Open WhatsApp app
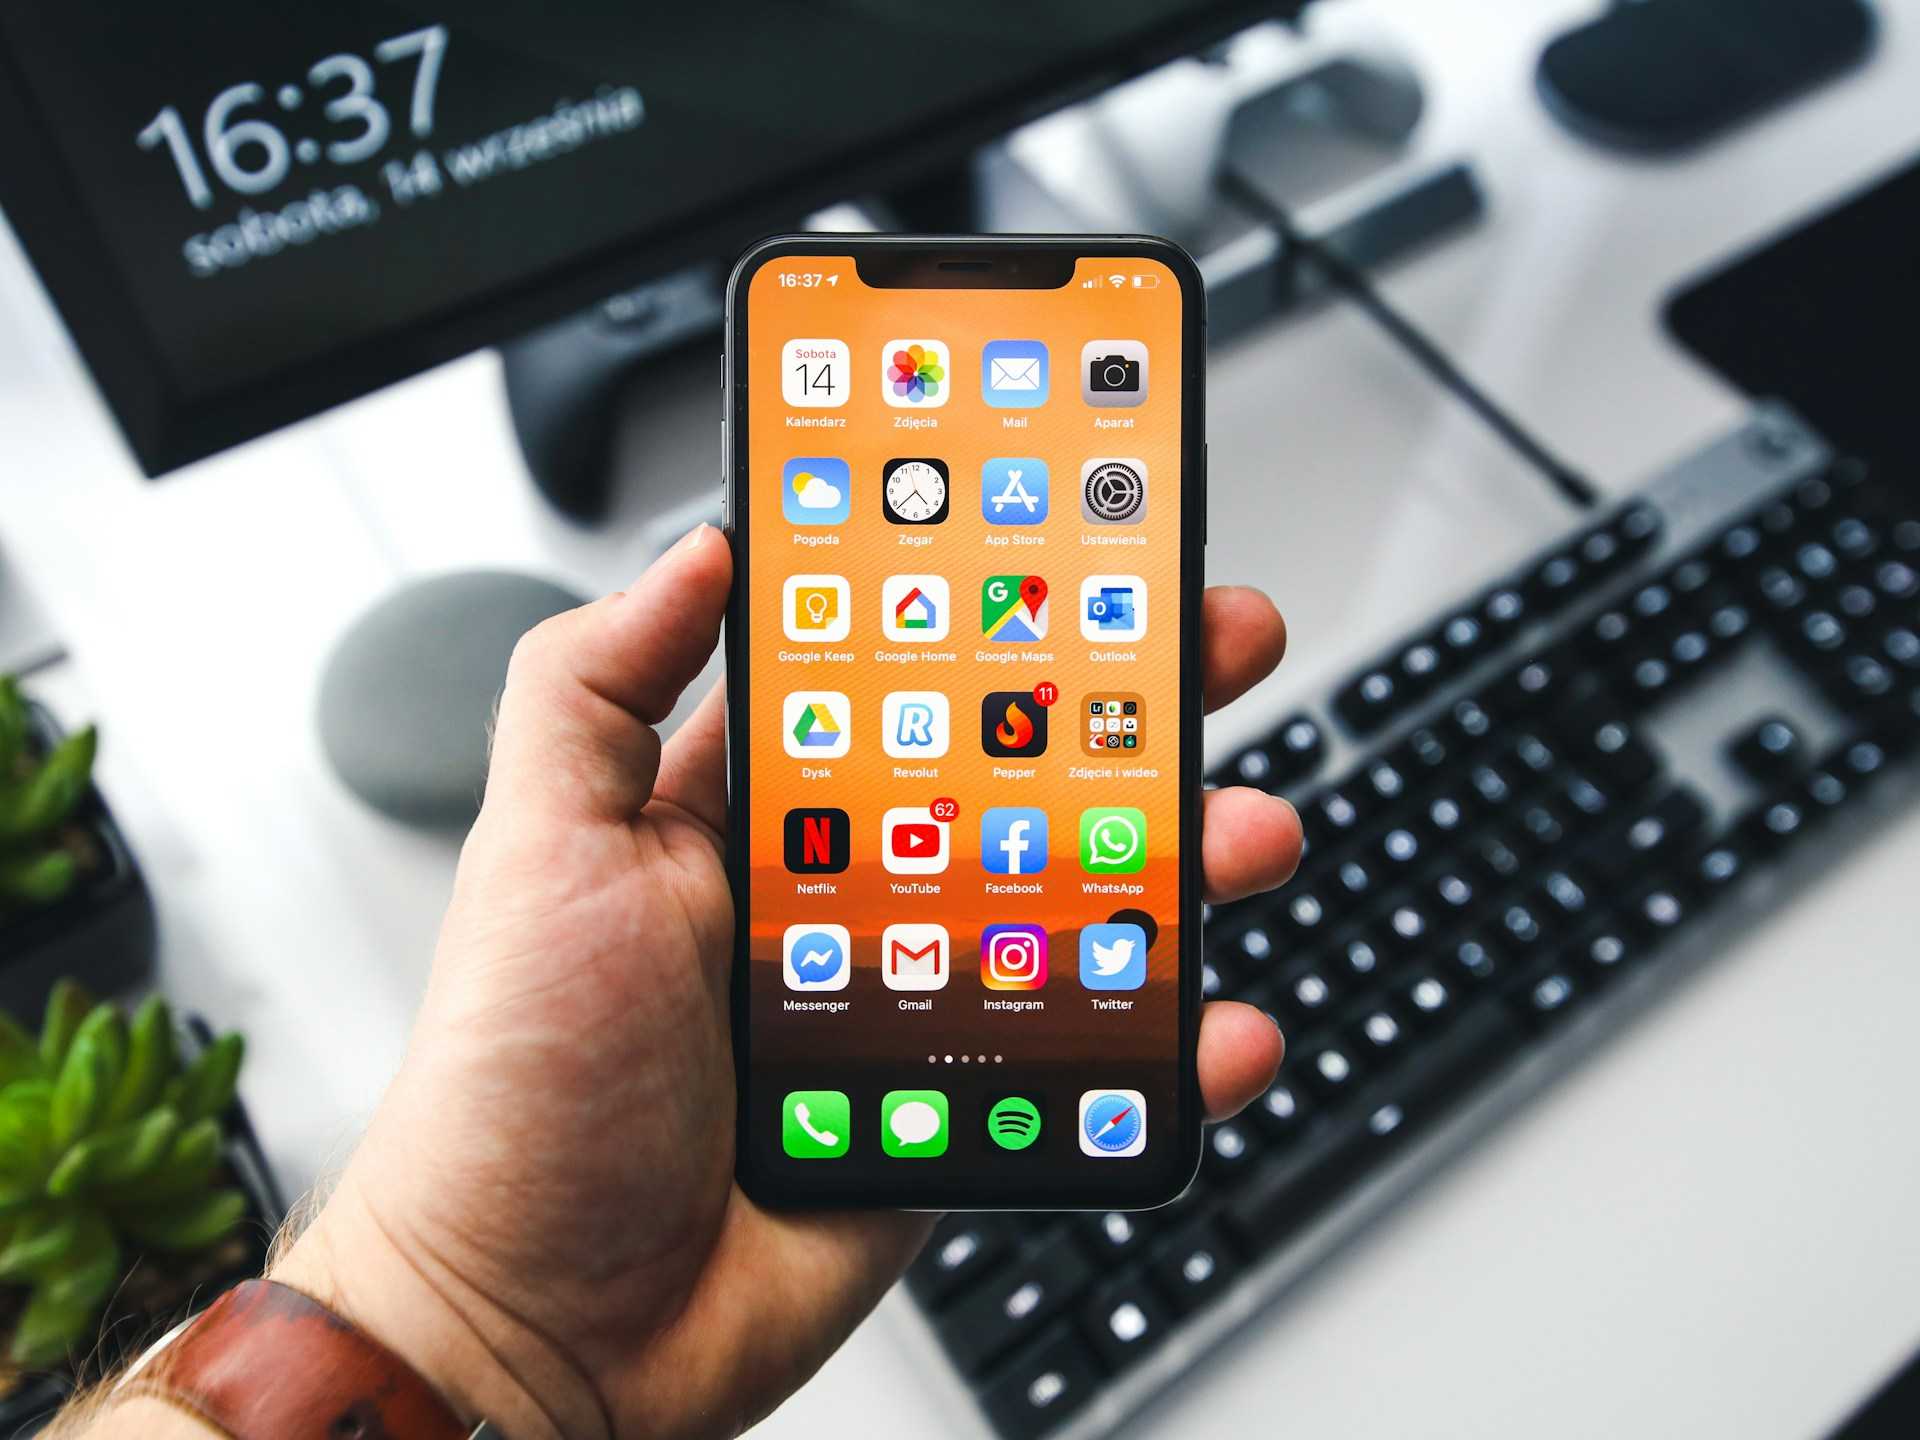 1117,856
